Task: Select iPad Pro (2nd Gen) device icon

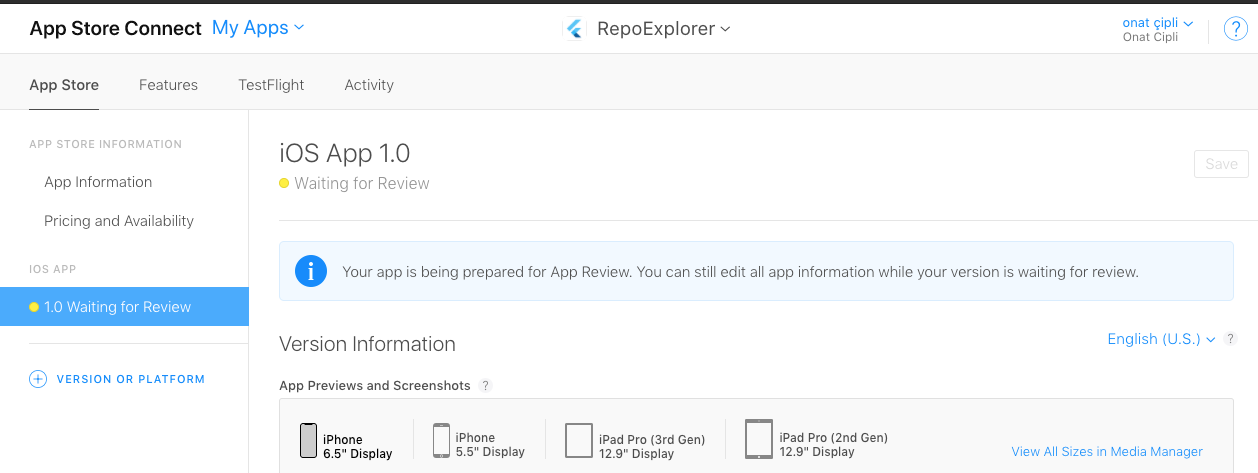Action: 759,439
